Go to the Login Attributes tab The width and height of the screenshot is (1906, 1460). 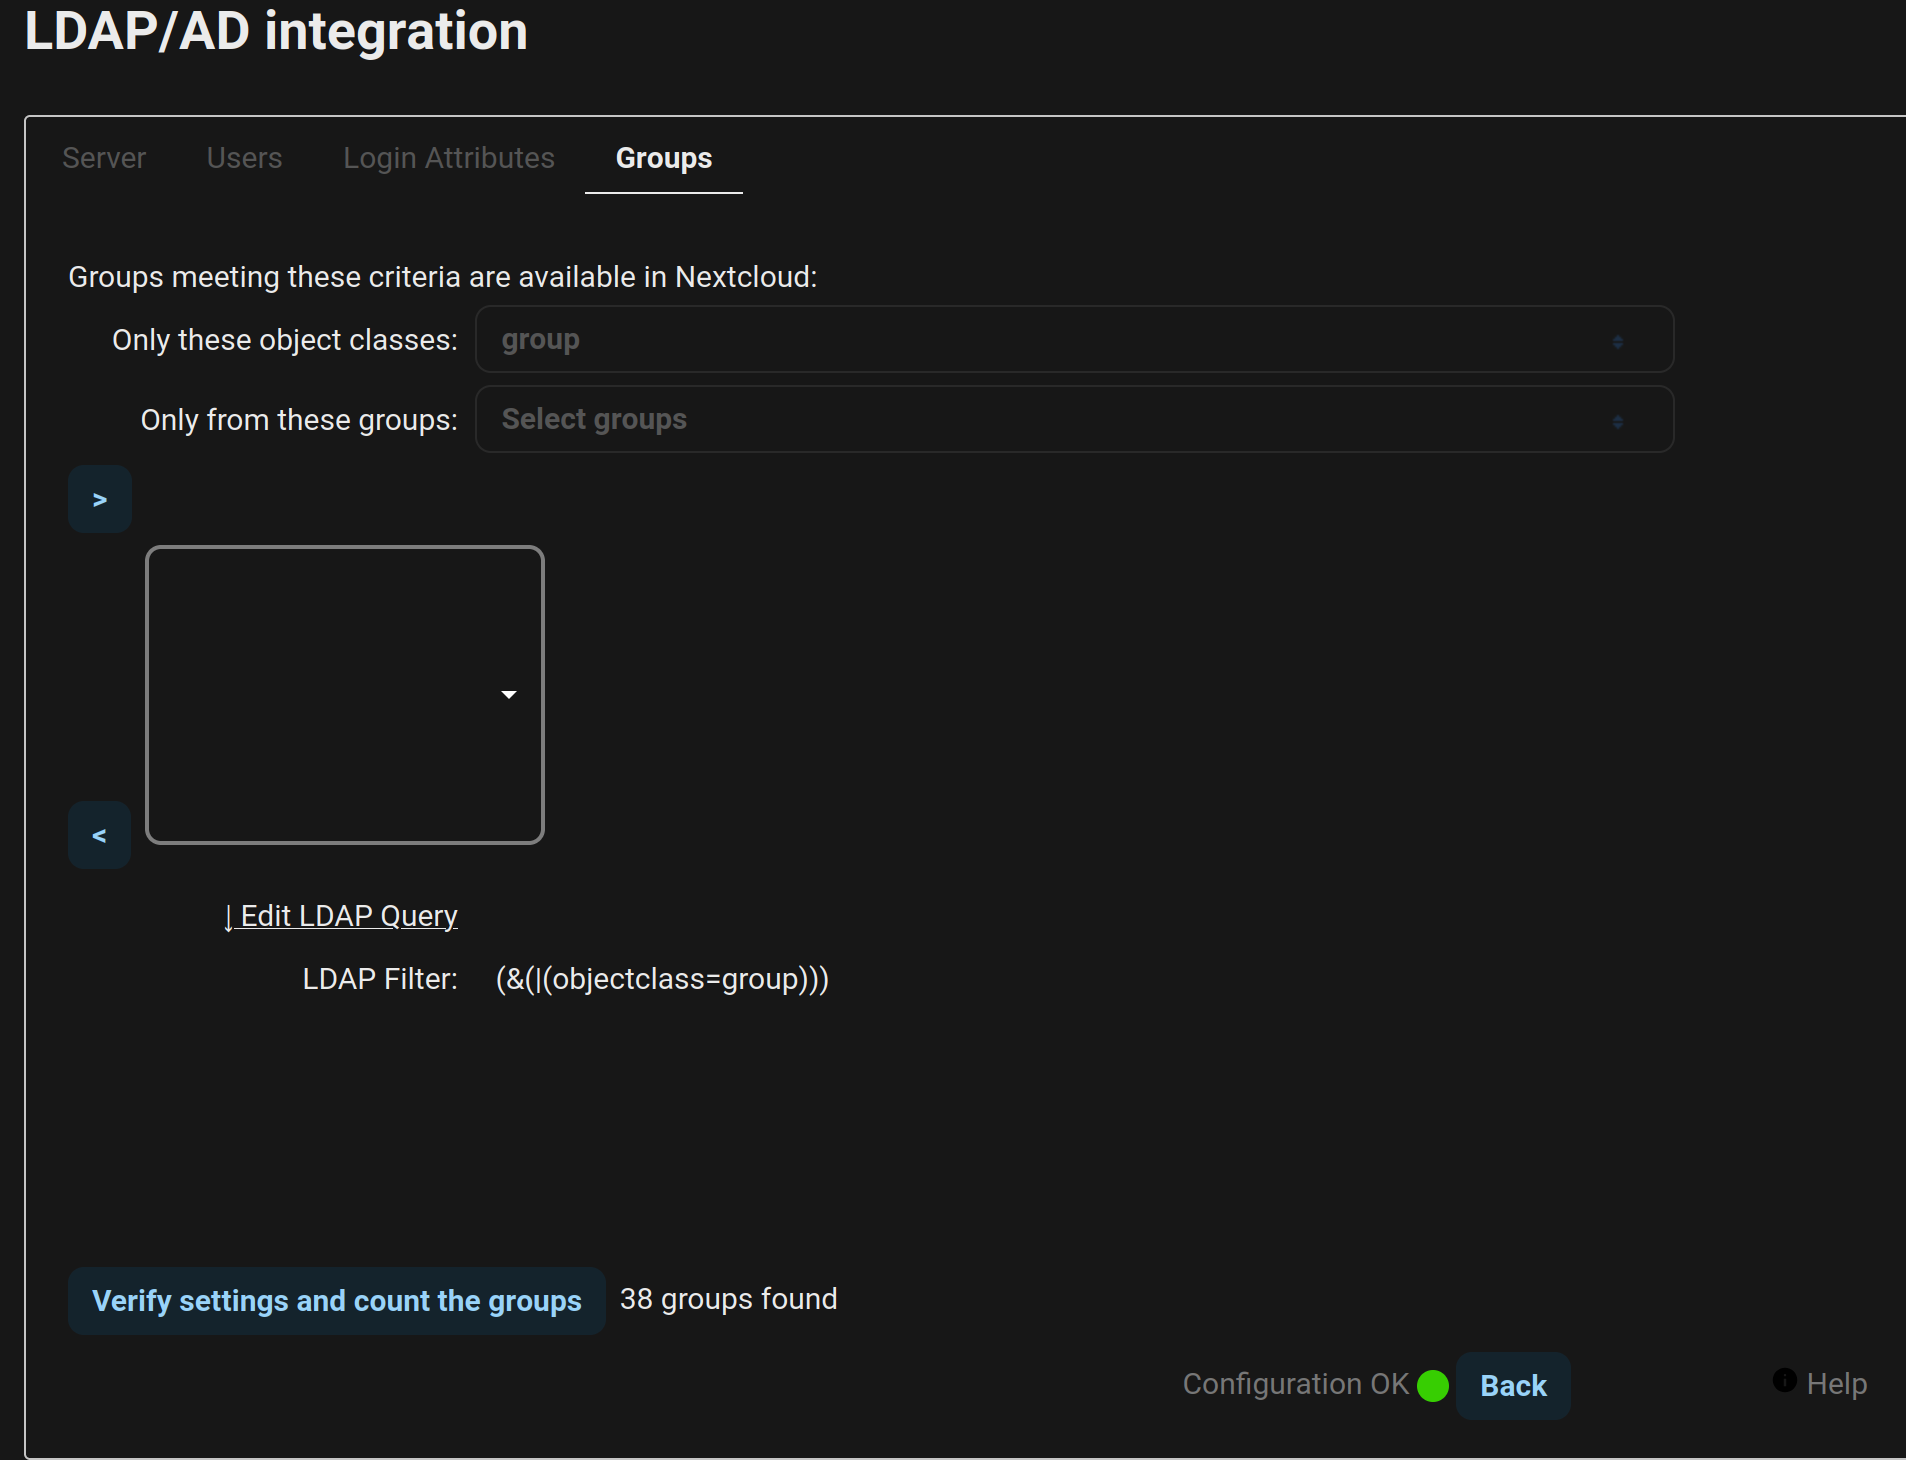pos(449,158)
